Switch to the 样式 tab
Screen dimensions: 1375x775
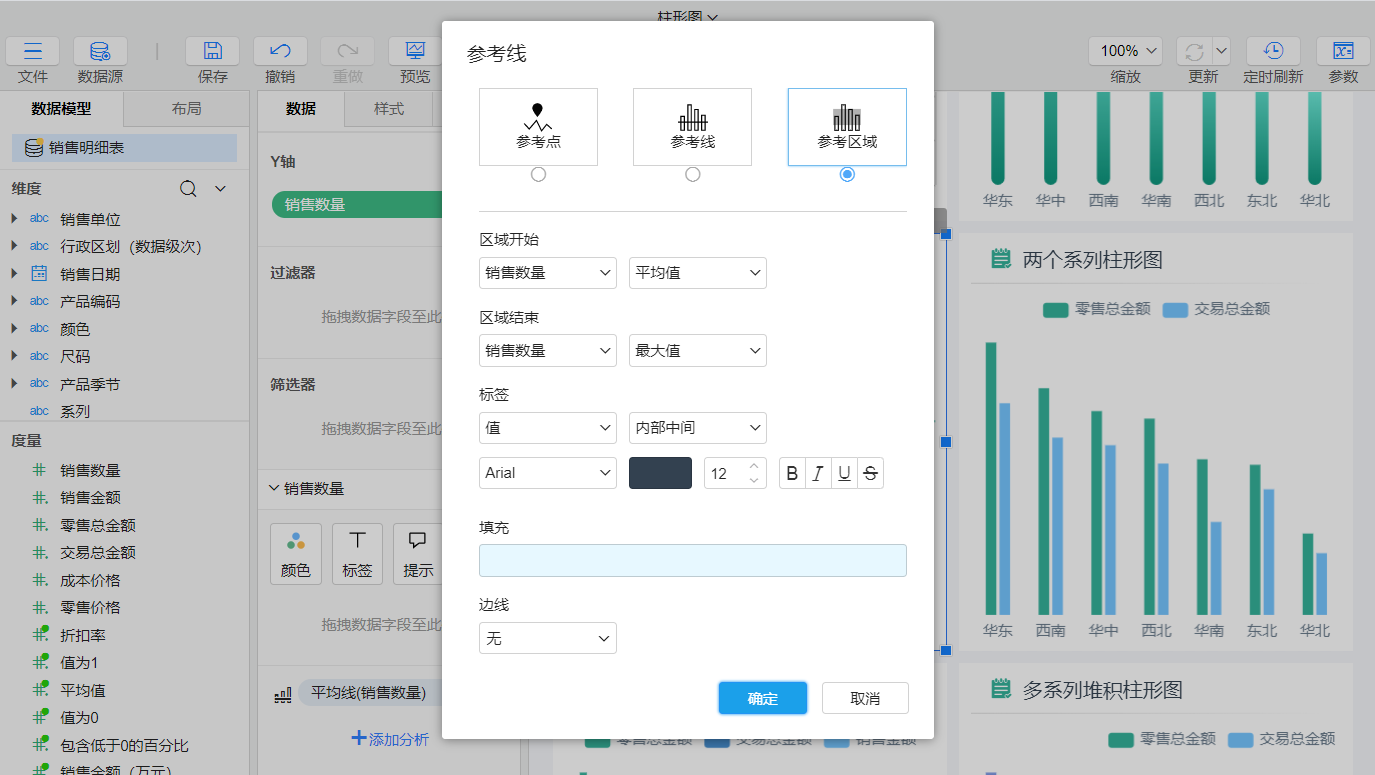(x=389, y=109)
